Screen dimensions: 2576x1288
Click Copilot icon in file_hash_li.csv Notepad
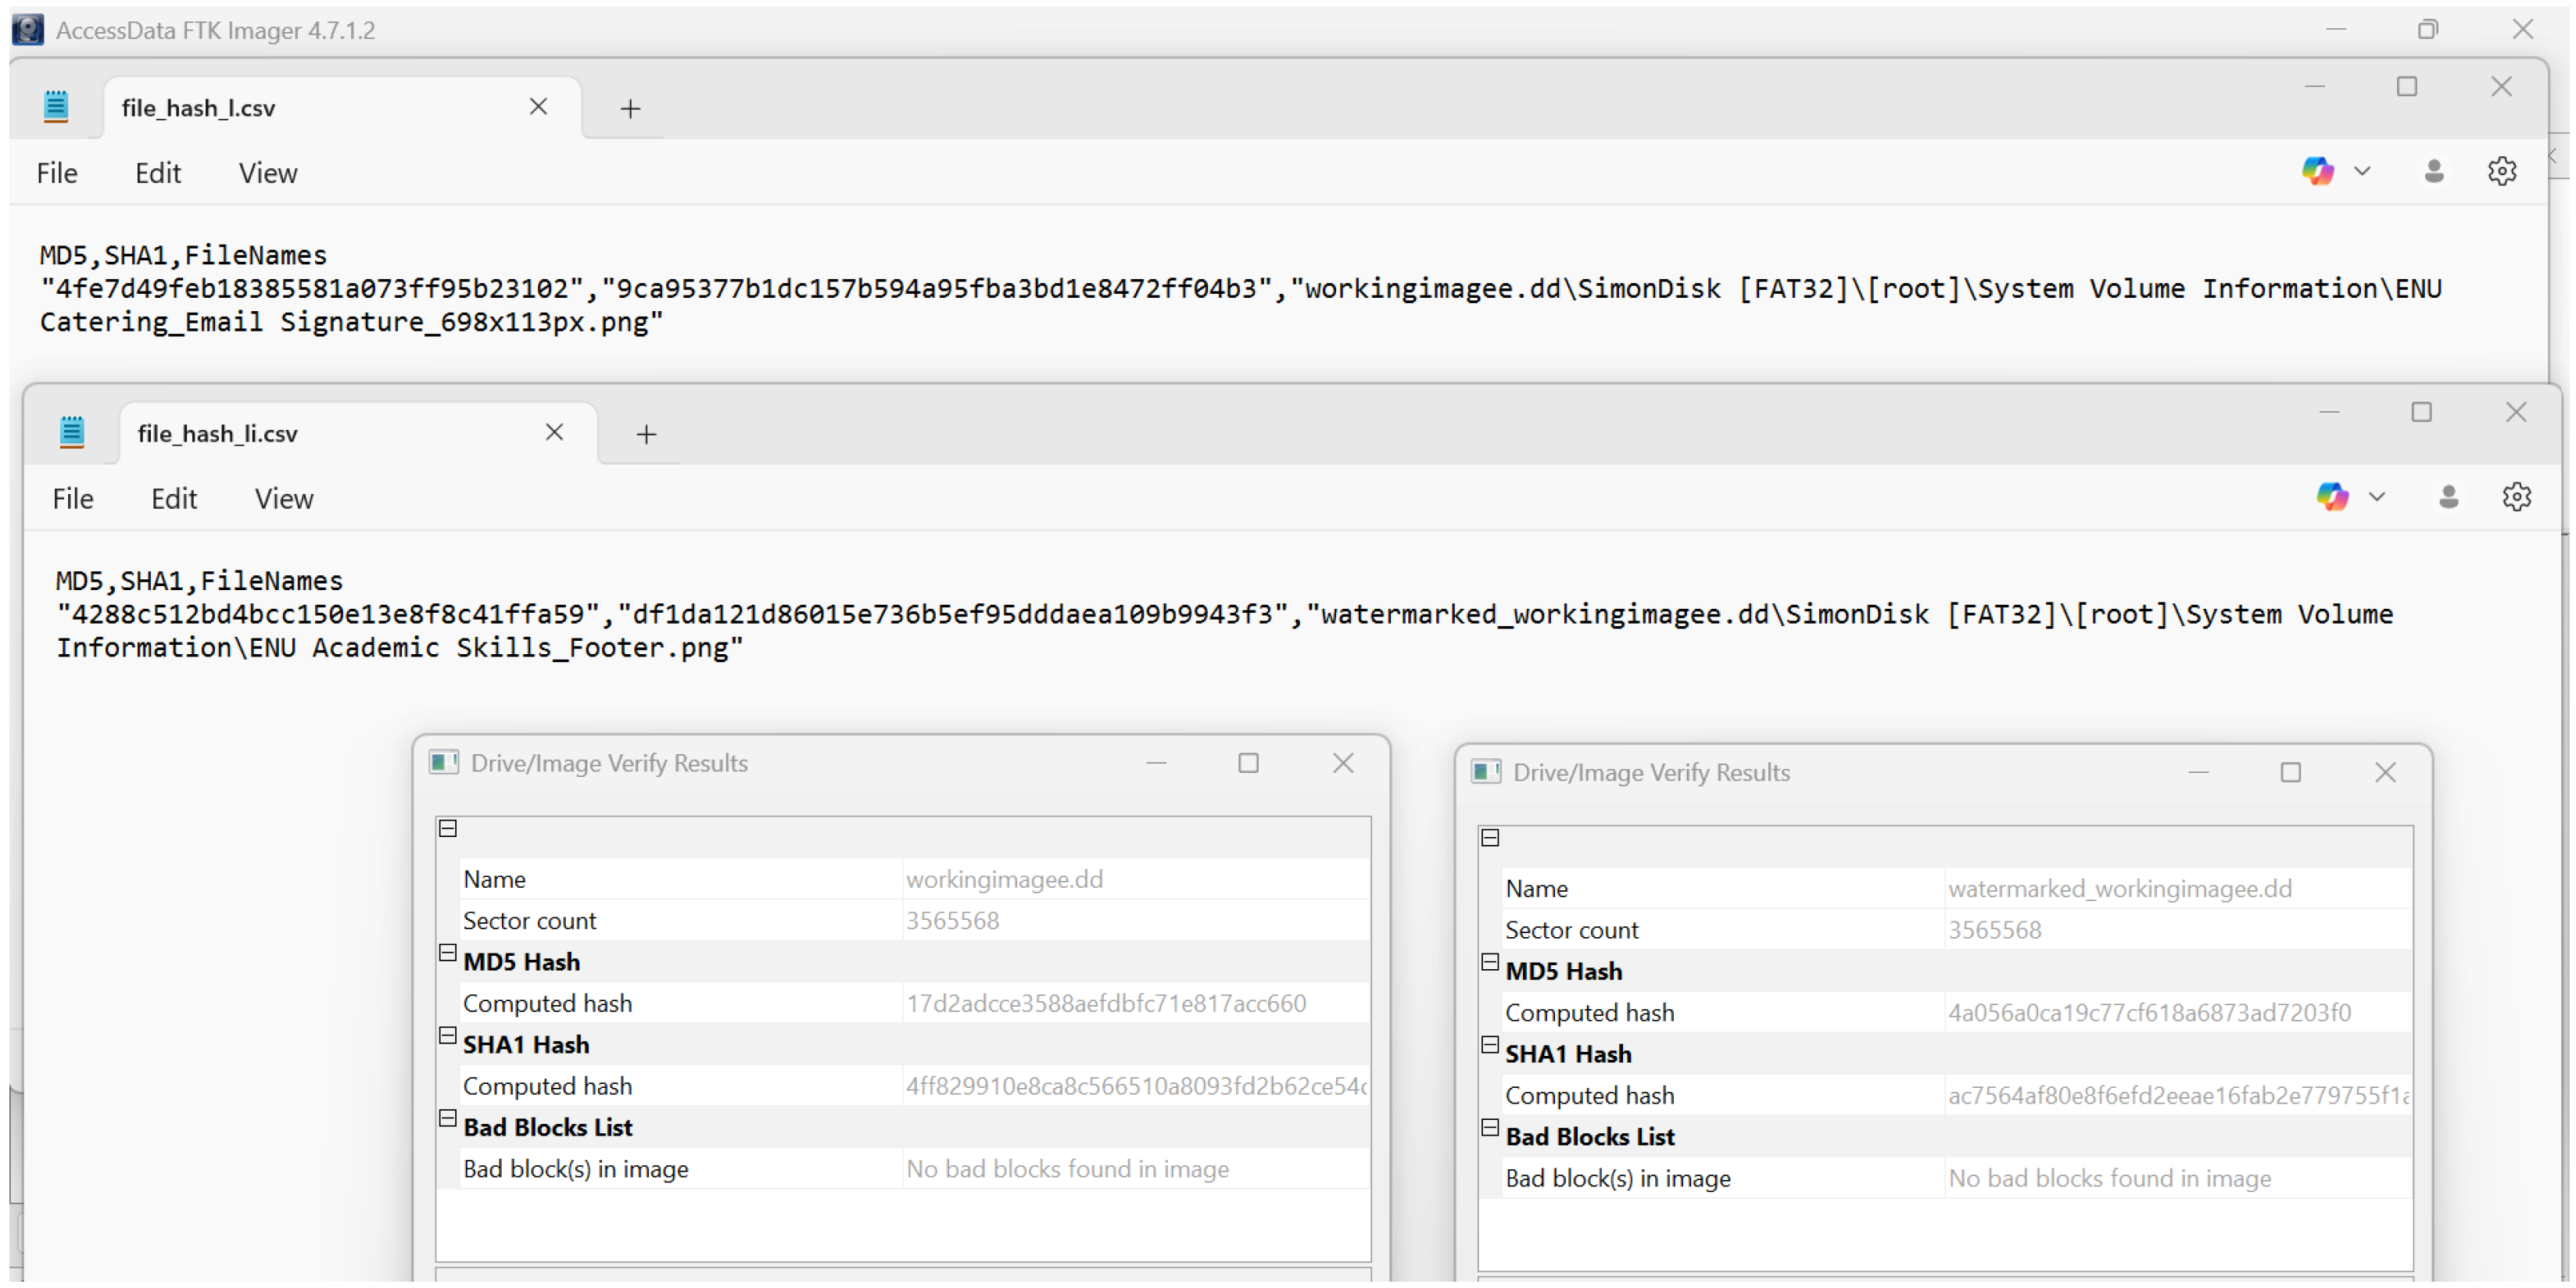point(2332,497)
